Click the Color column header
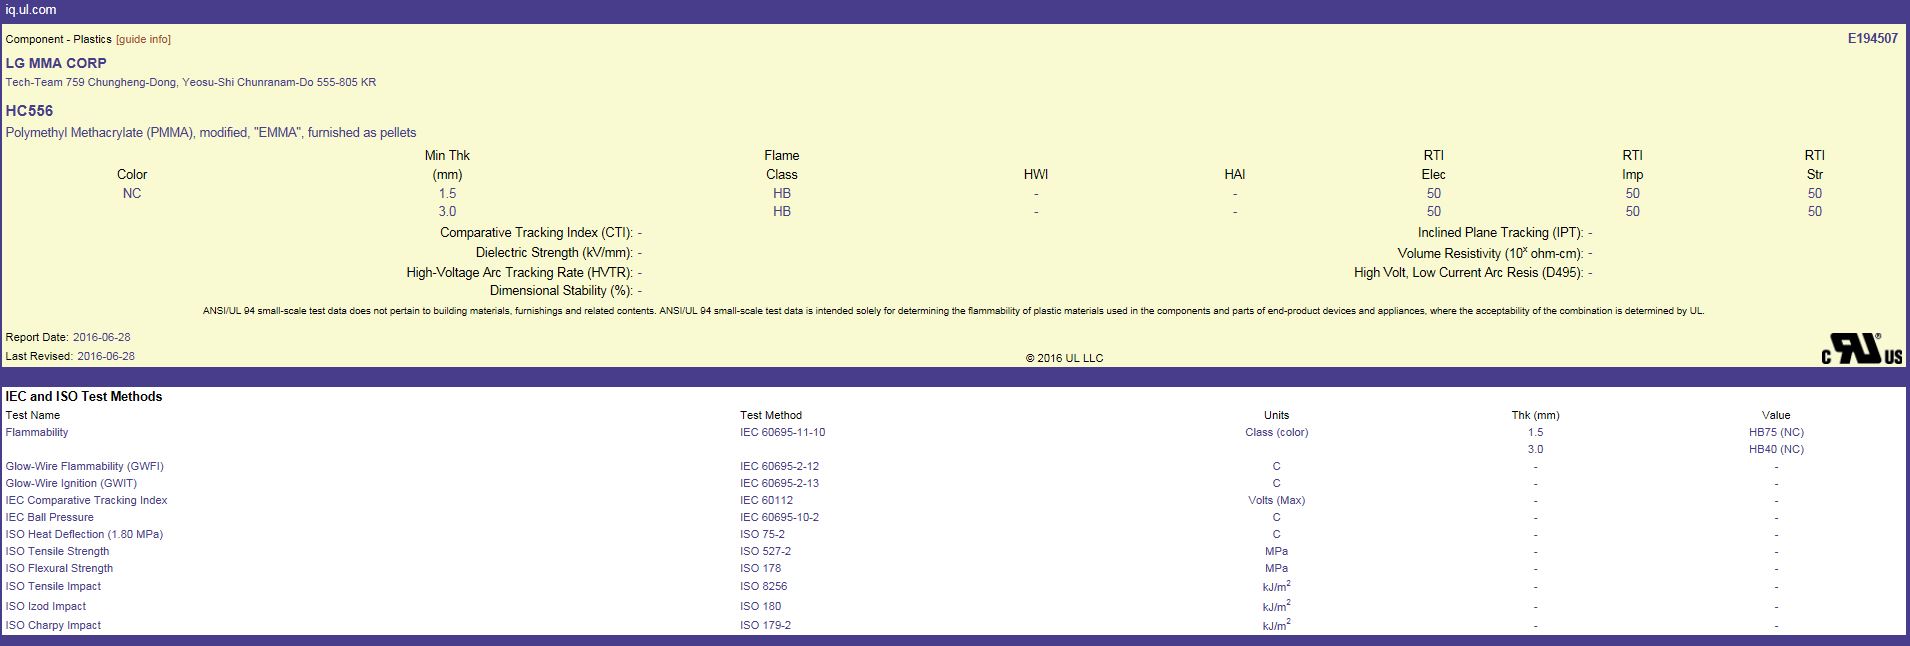 pyautogui.click(x=132, y=175)
